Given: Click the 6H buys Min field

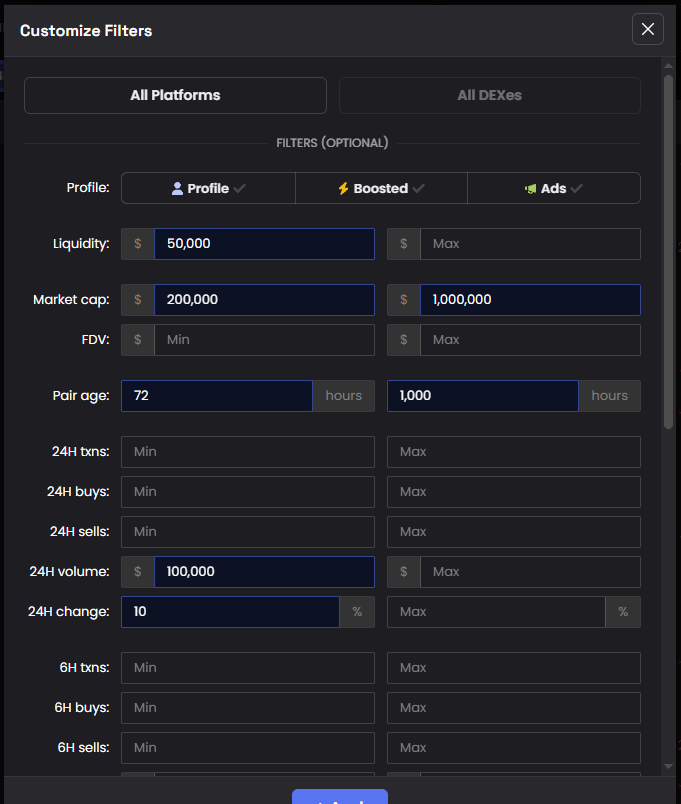Looking at the screenshot, I should coord(248,708).
